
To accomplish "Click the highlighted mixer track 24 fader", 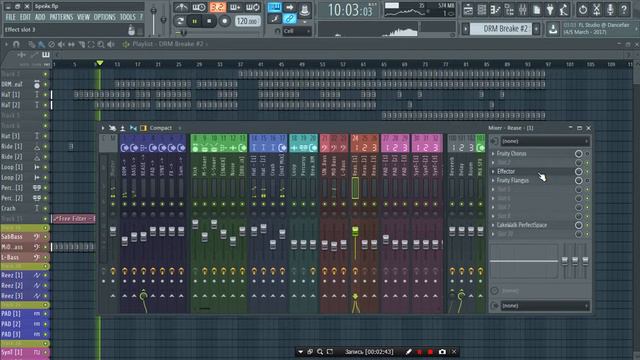I will [355, 231].
